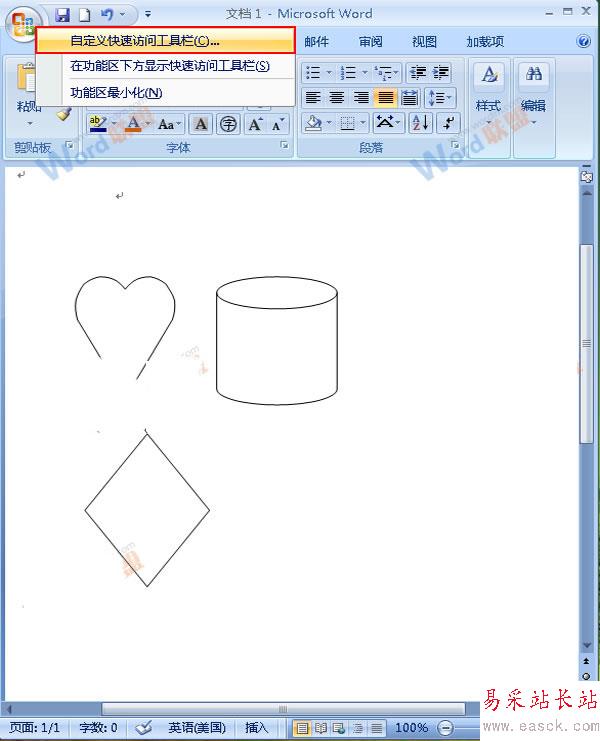Toggle character shading A button

(x=201, y=124)
